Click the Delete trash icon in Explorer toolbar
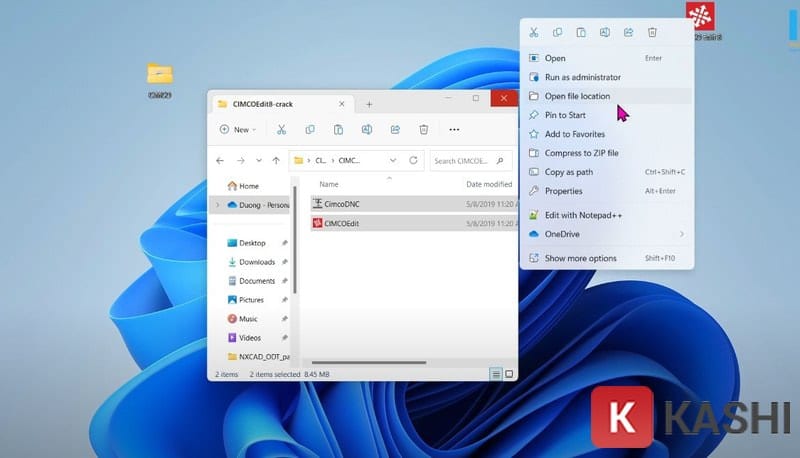800x458 pixels. point(424,129)
